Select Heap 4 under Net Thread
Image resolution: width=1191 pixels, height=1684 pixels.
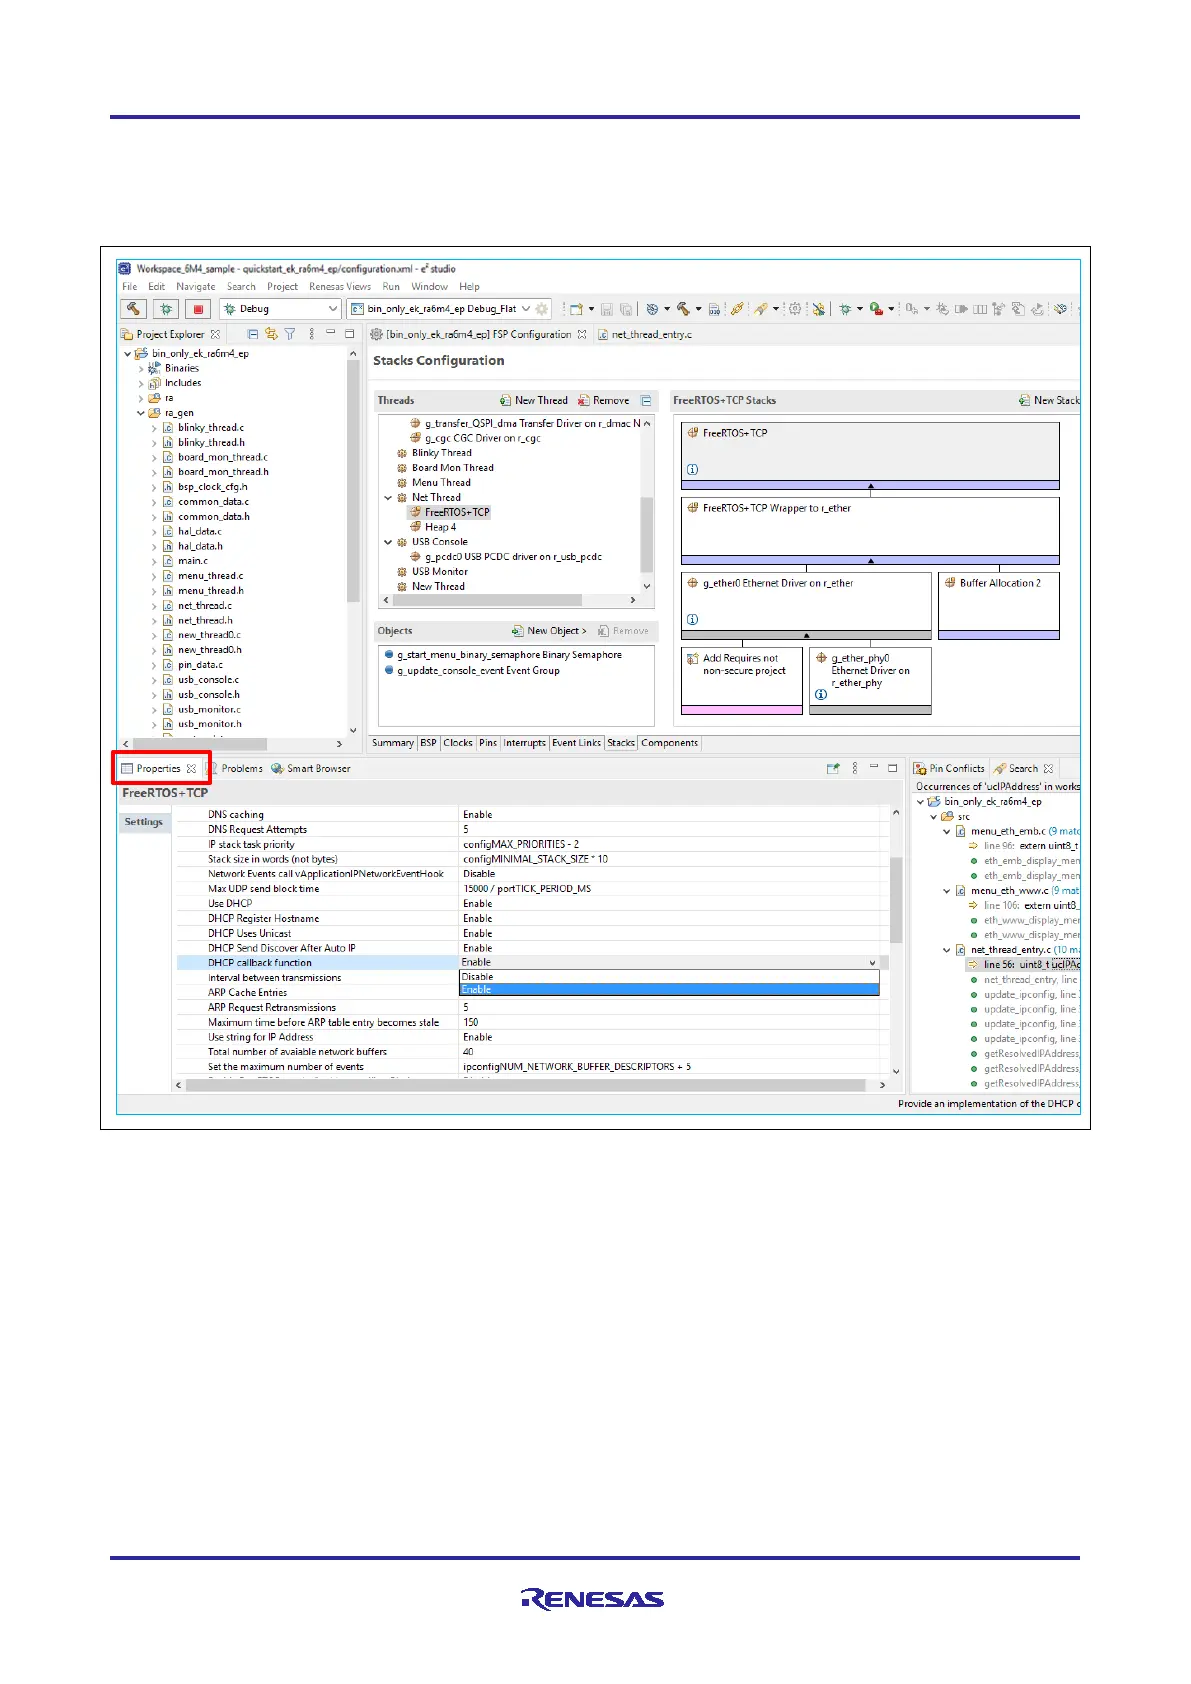point(440,527)
